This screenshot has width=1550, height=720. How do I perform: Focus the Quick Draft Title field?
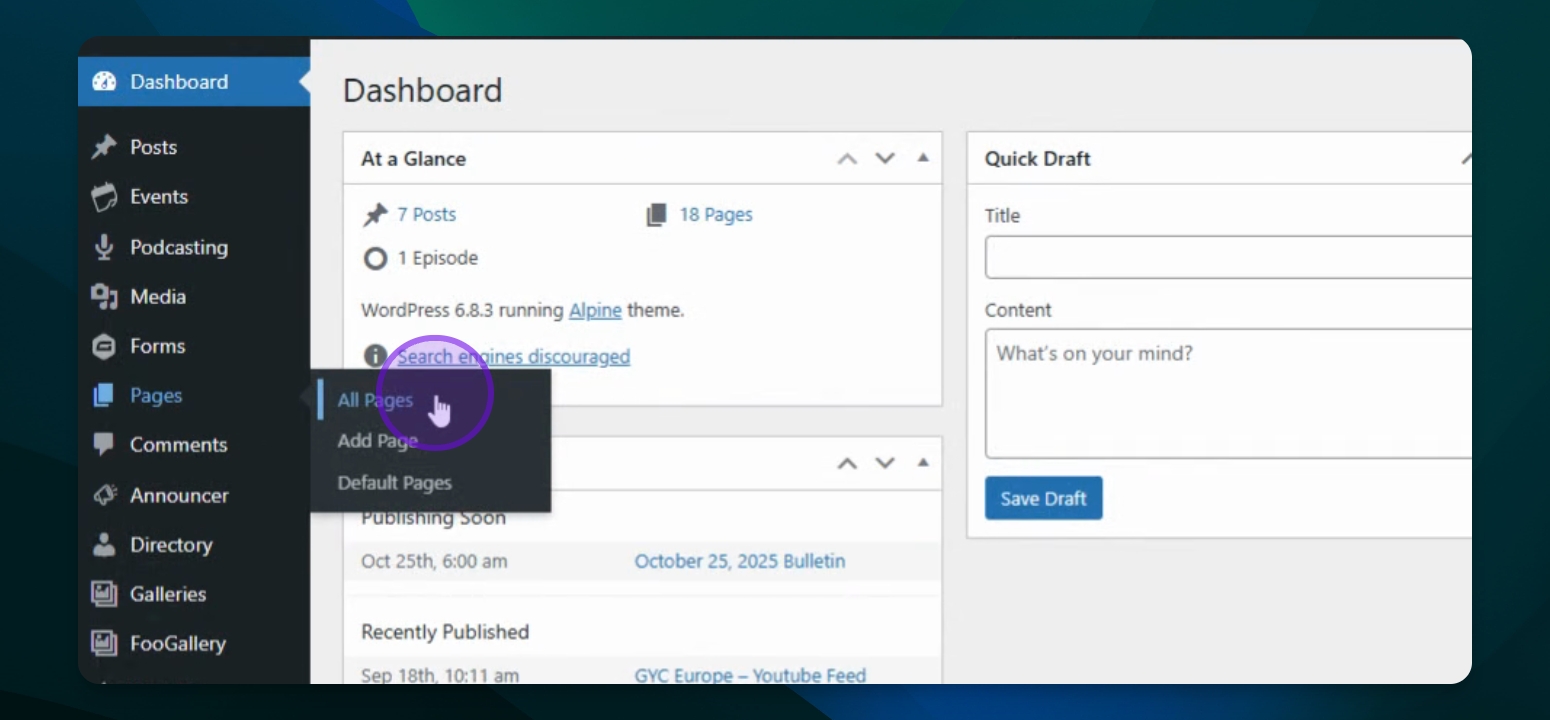(x=1228, y=257)
